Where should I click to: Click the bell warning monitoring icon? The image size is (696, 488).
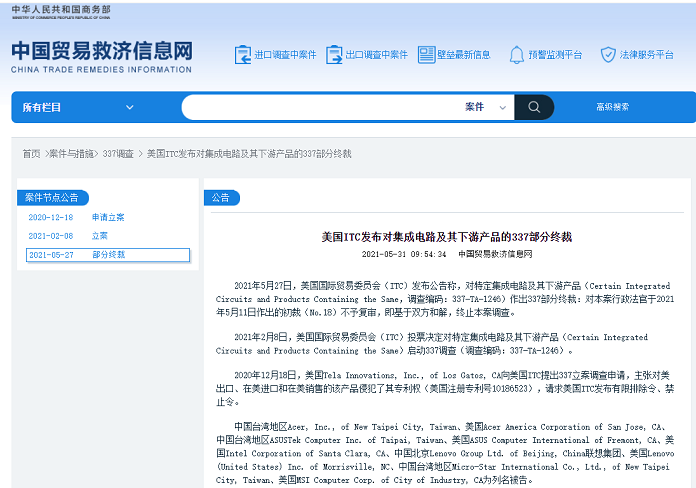point(517,55)
